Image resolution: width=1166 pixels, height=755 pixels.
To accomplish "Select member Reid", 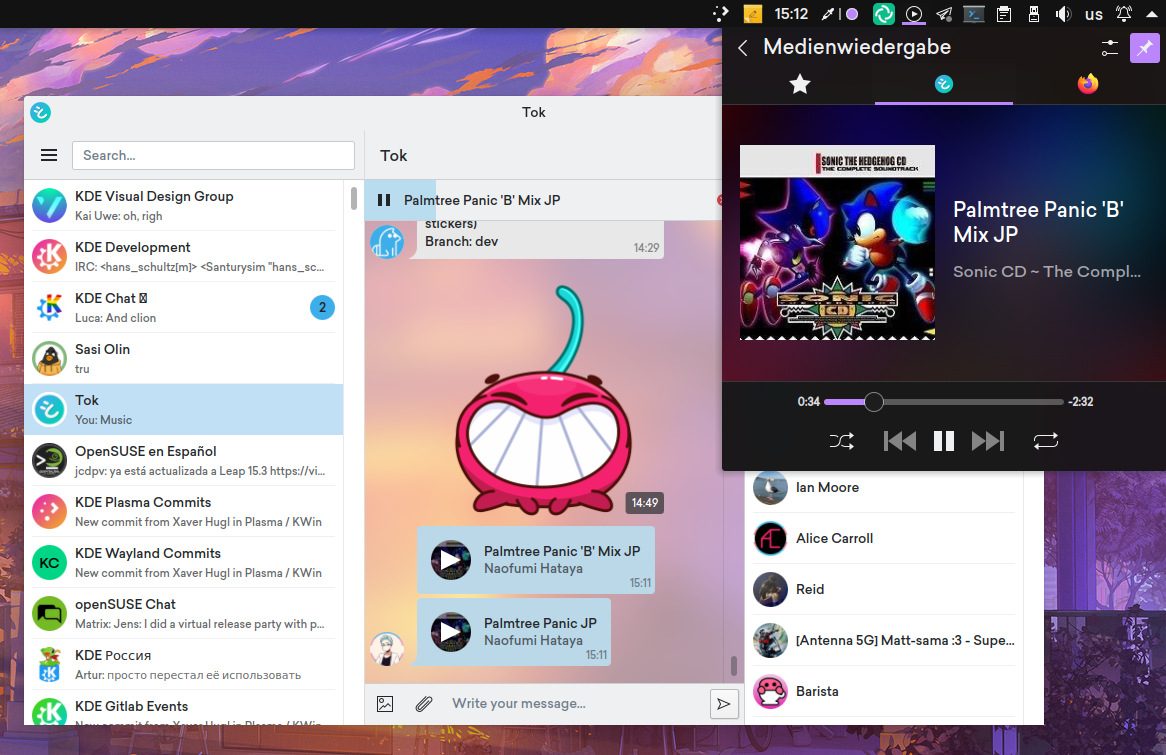I will point(883,590).
